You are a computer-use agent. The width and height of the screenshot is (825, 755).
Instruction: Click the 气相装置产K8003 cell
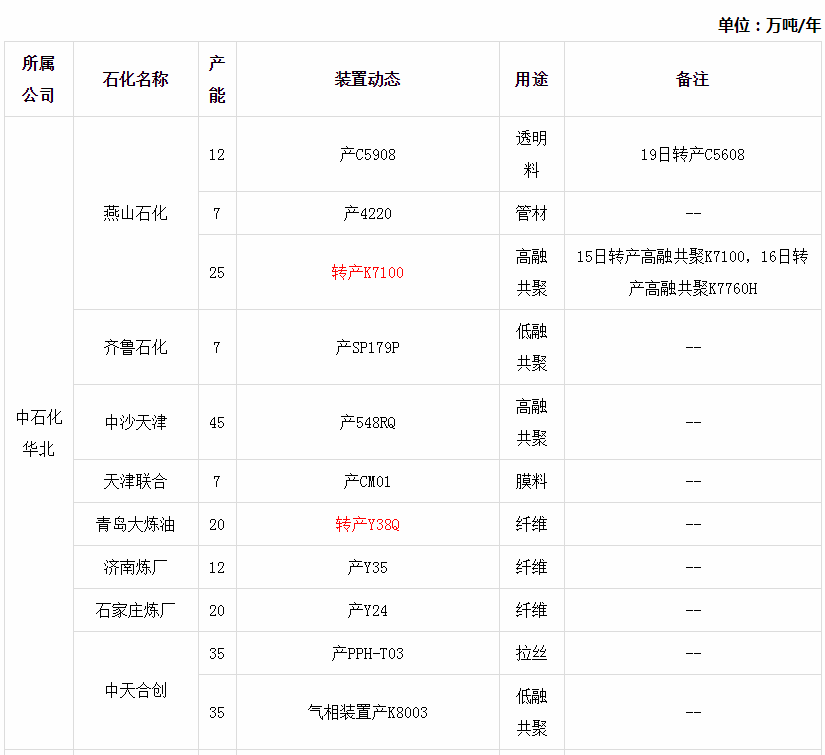367,712
